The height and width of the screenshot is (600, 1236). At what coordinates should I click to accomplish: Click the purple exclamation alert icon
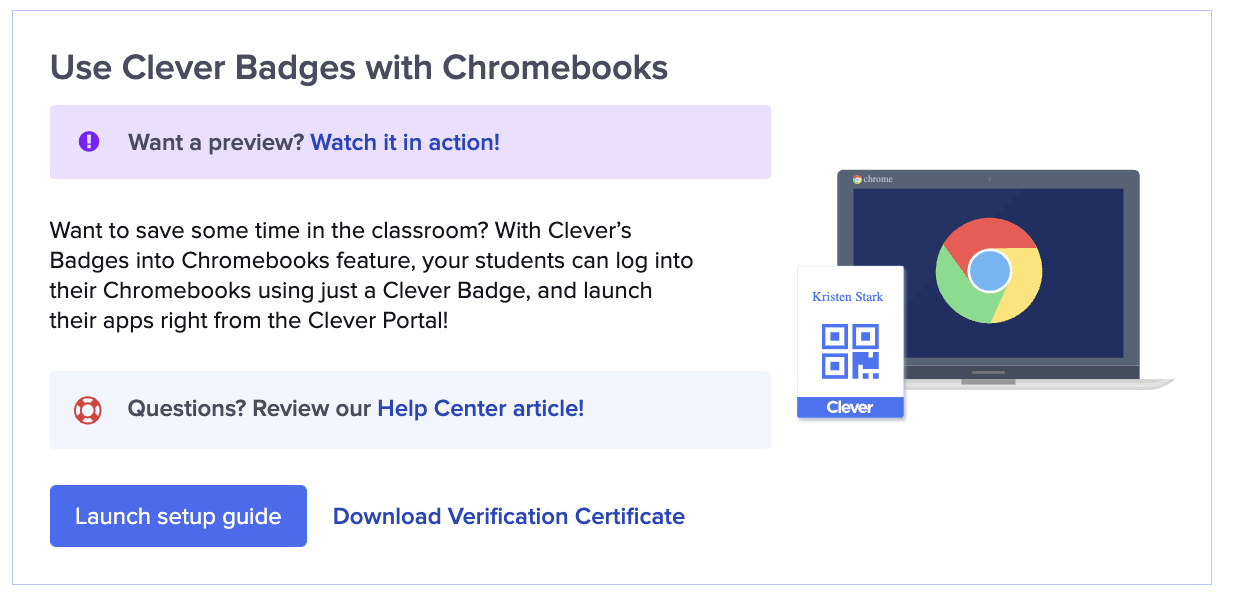pyautogui.click(x=88, y=141)
